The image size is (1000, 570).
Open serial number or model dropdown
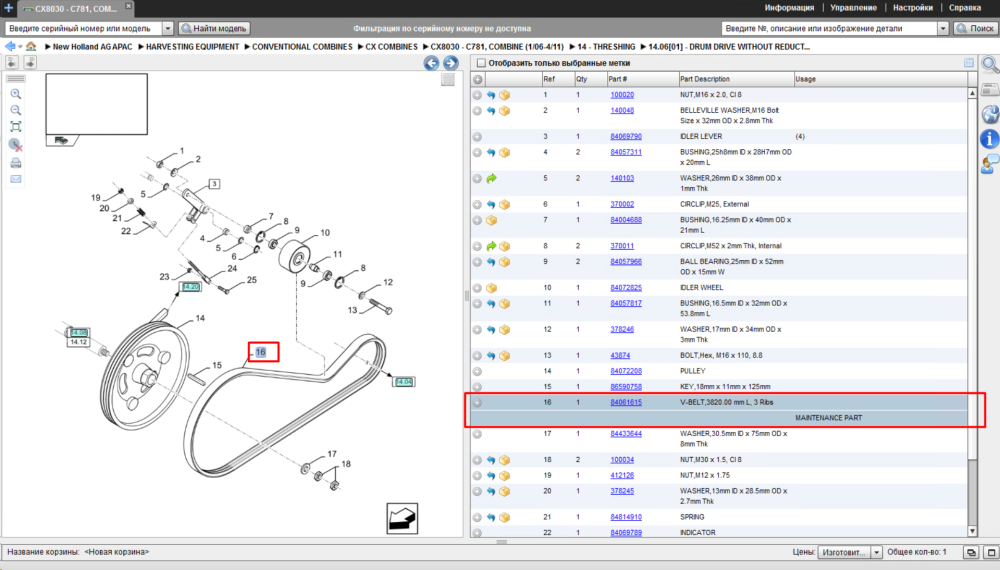[168, 28]
